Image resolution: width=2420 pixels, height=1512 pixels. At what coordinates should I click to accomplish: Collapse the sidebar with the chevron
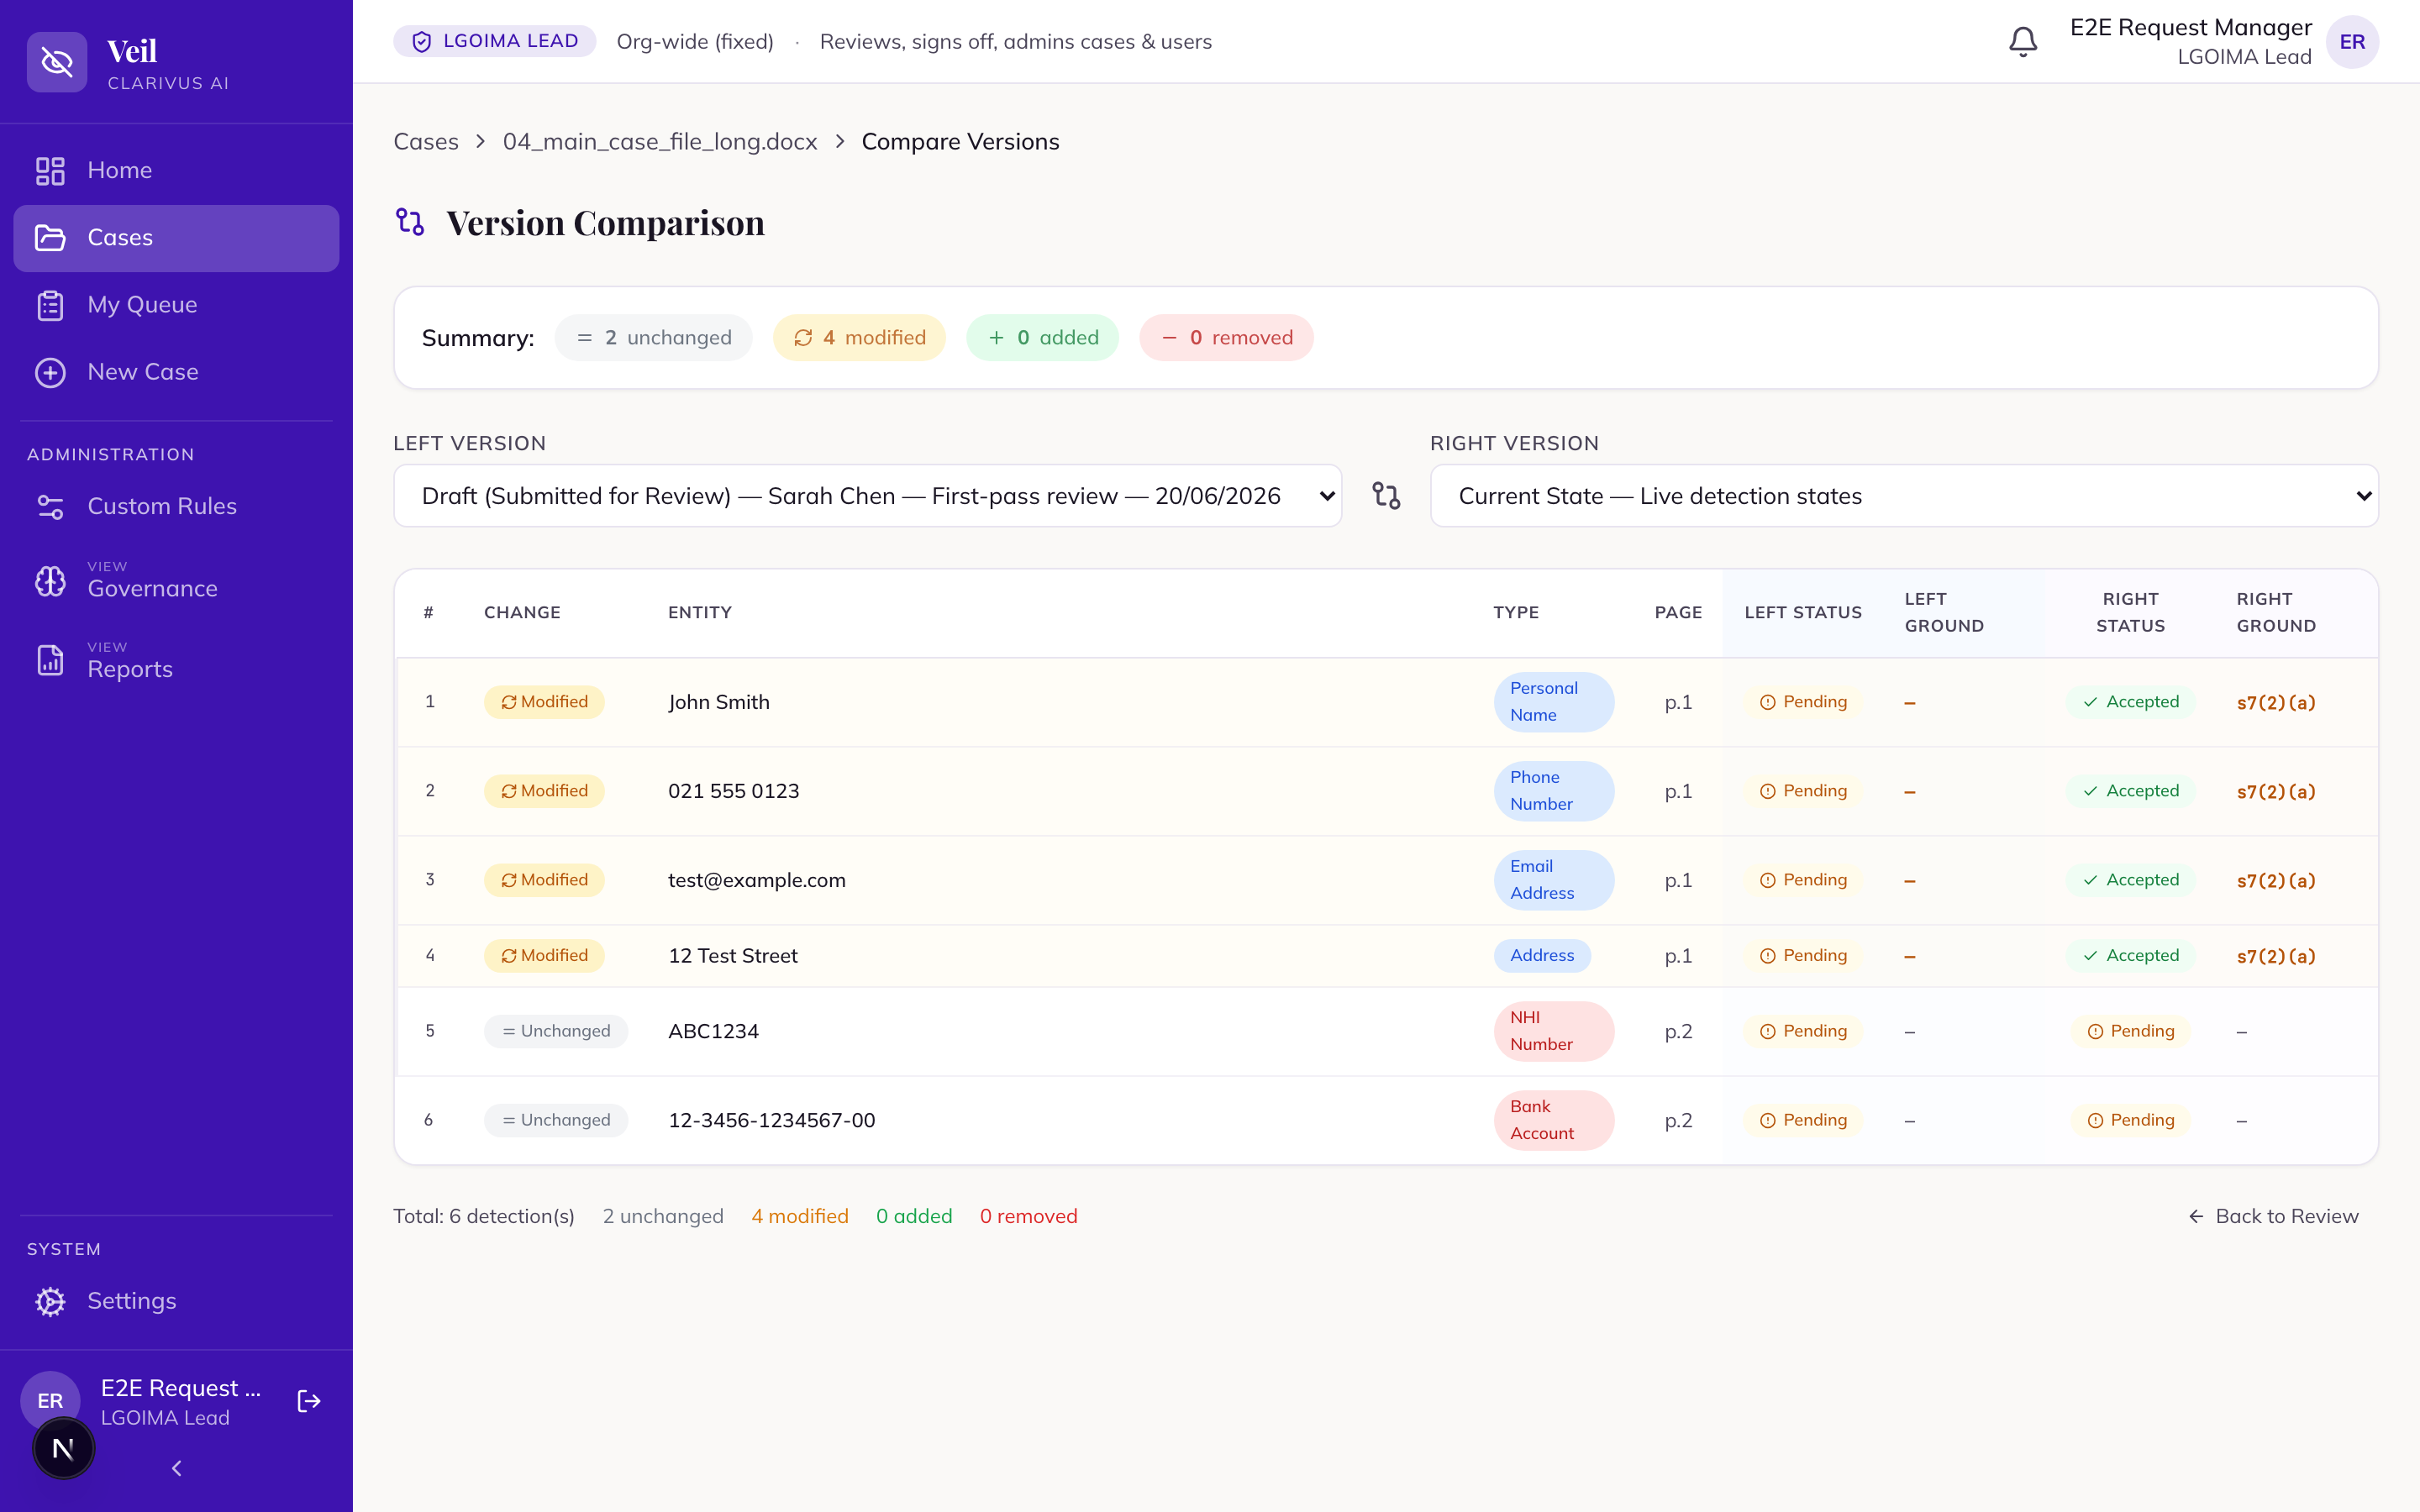click(x=176, y=1468)
